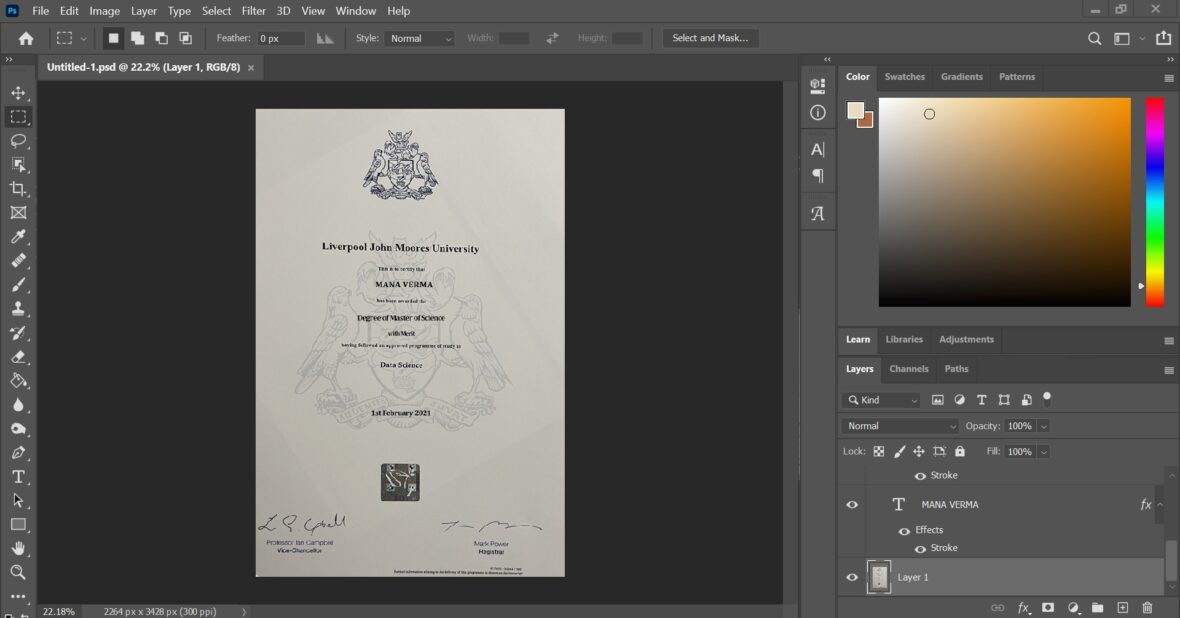Hide the Layer 1 layer

pyautogui.click(x=852, y=577)
